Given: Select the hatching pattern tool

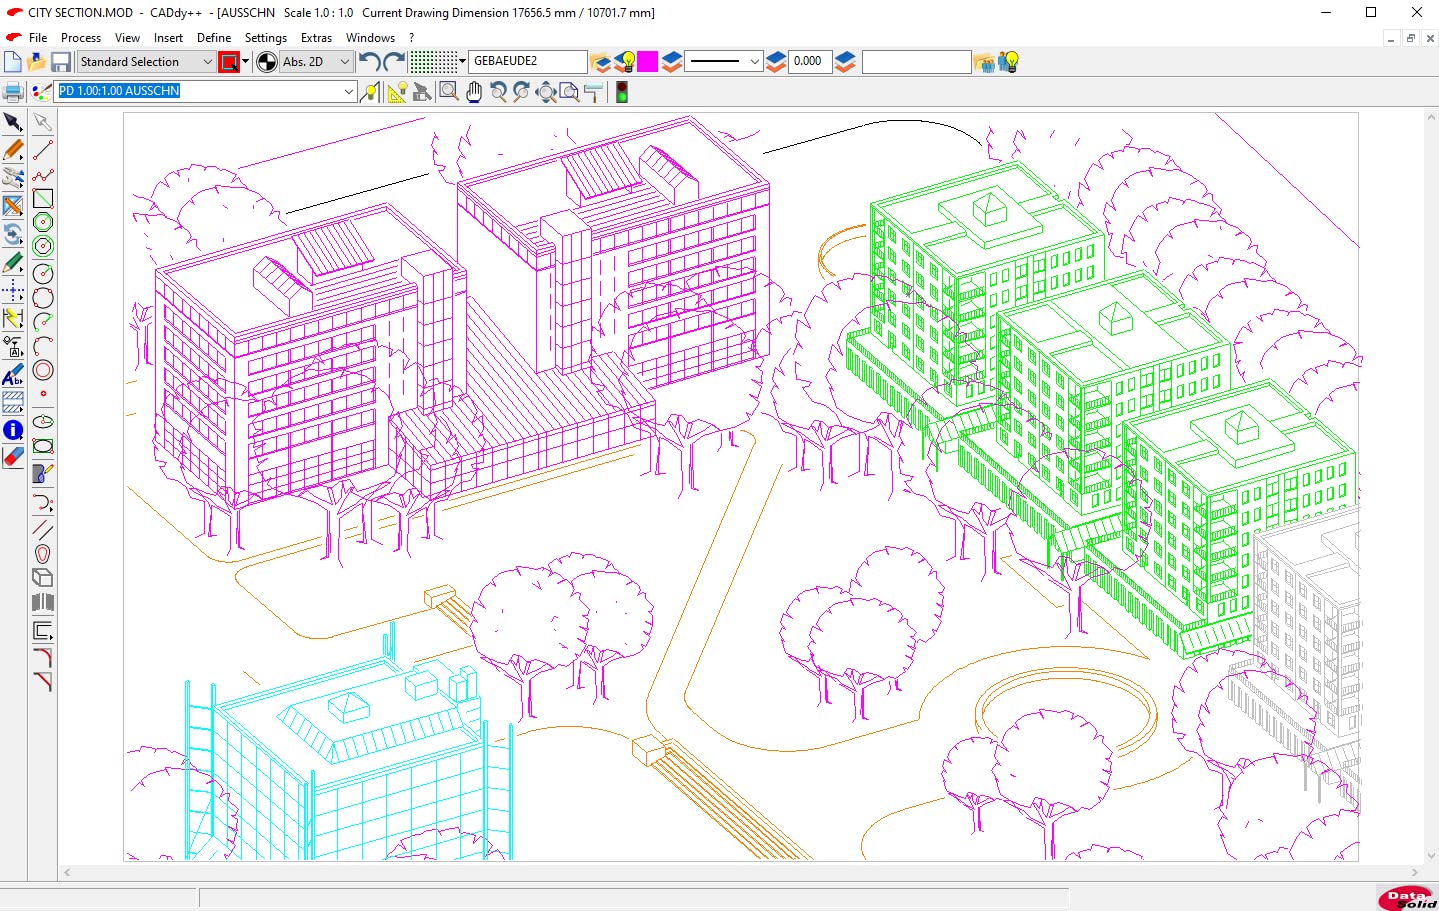Looking at the screenshot, I should point(13,402).
